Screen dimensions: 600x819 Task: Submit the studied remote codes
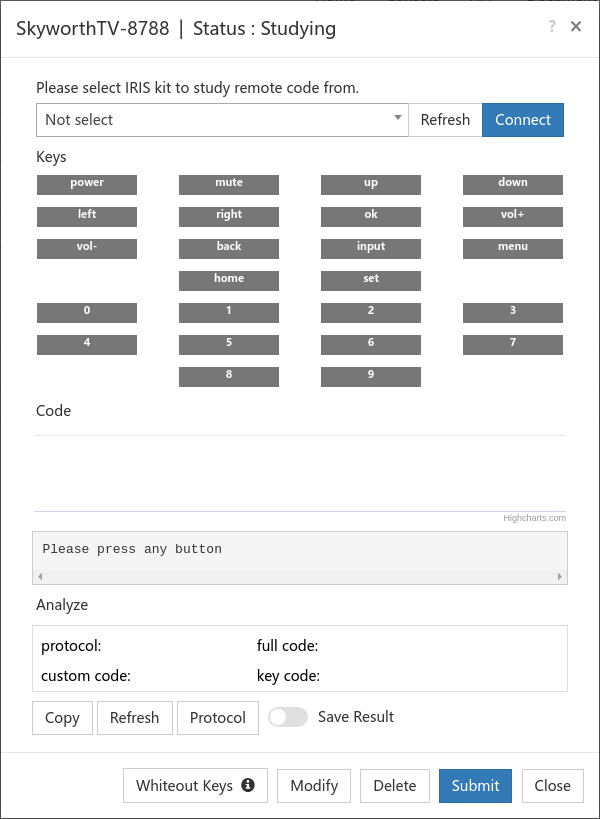[x=475, y=786]
